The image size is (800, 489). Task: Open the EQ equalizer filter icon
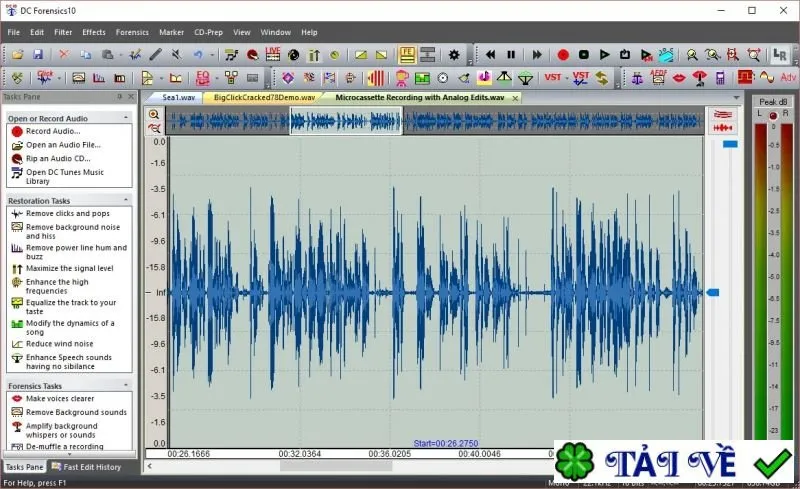point(203,78)
